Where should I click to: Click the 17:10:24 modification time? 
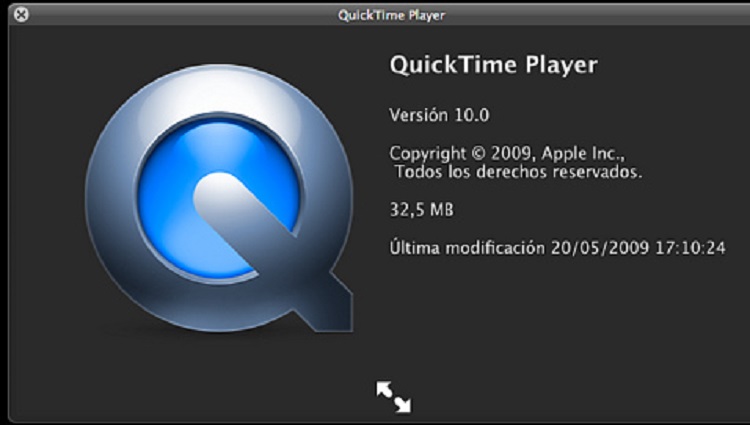click(692, 247)
